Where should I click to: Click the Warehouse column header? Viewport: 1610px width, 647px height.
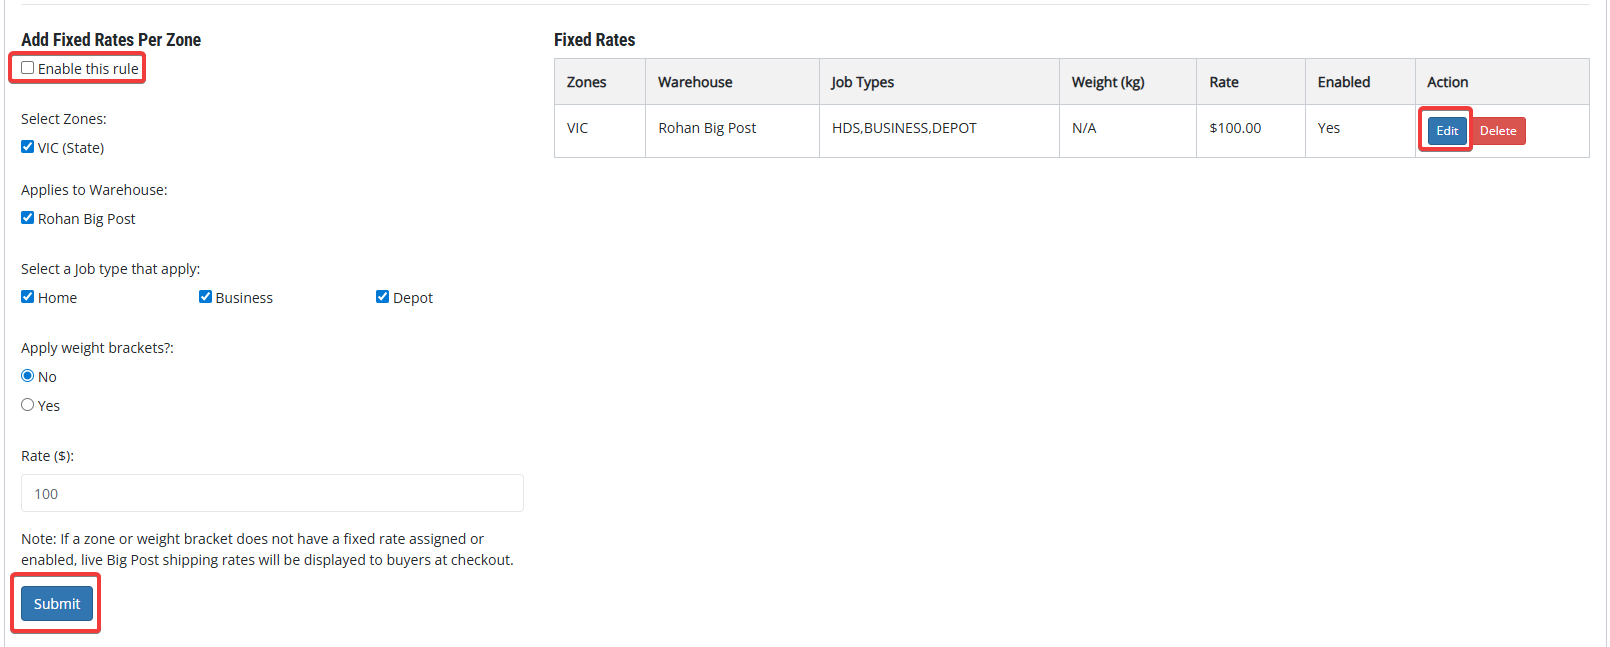(695, 82)
